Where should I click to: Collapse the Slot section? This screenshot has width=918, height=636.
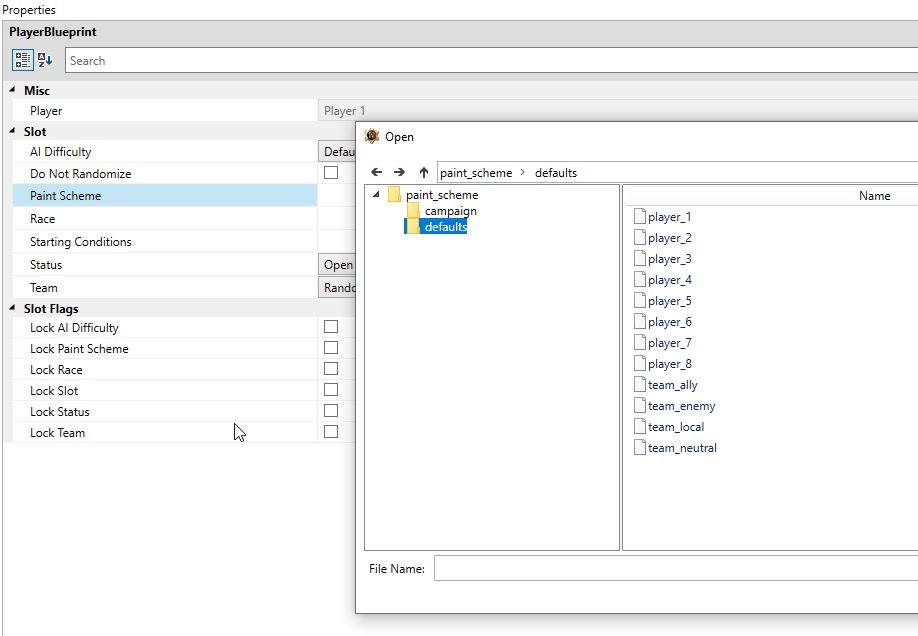click(12, 131)
